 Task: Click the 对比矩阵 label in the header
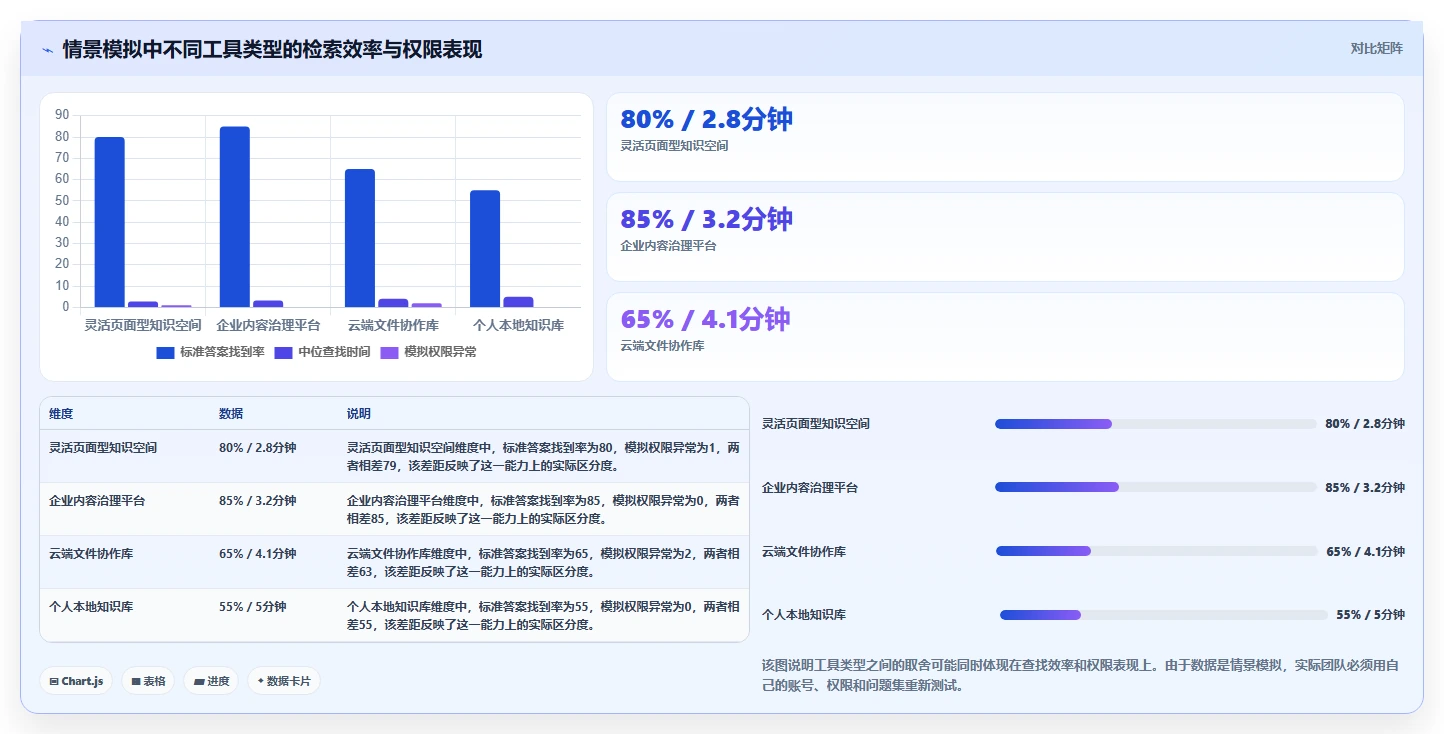click(x=1376, y=48)
